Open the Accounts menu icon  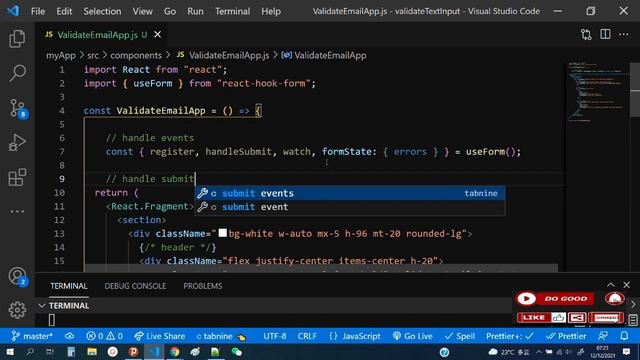(18, 277)
